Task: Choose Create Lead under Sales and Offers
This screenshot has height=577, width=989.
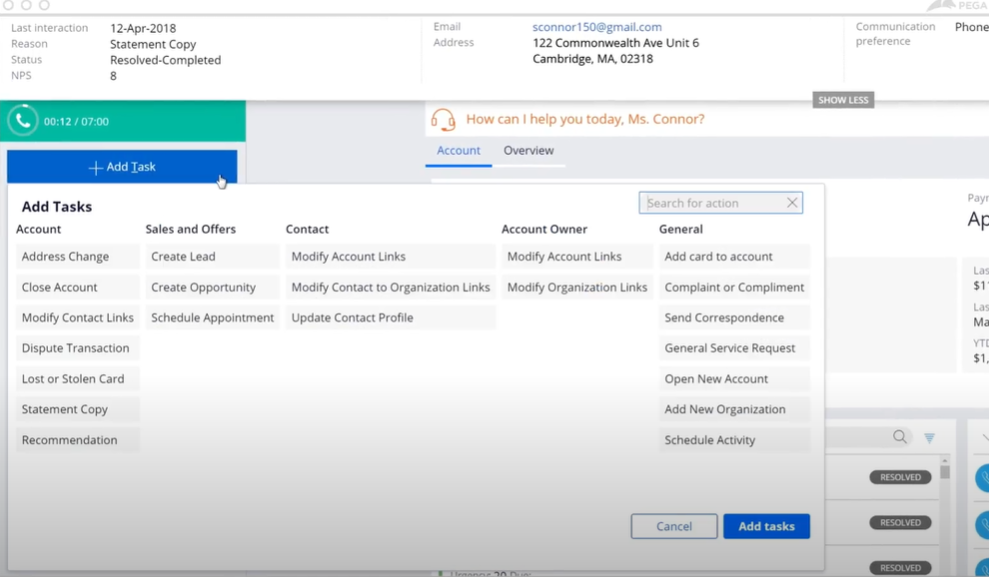Action: point(213,256)
